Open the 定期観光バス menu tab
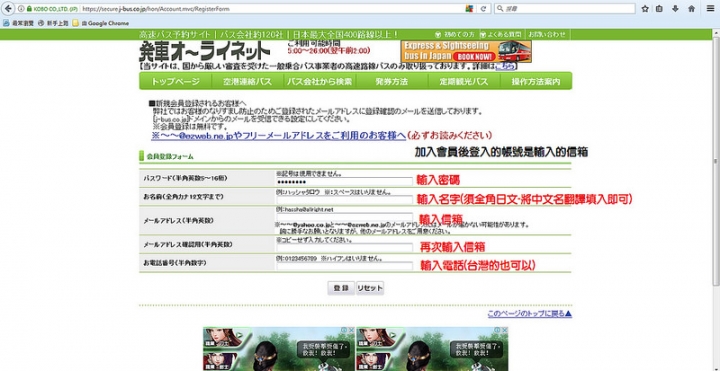Viewport: 720px width, 371px height. [x=463, y=82]
